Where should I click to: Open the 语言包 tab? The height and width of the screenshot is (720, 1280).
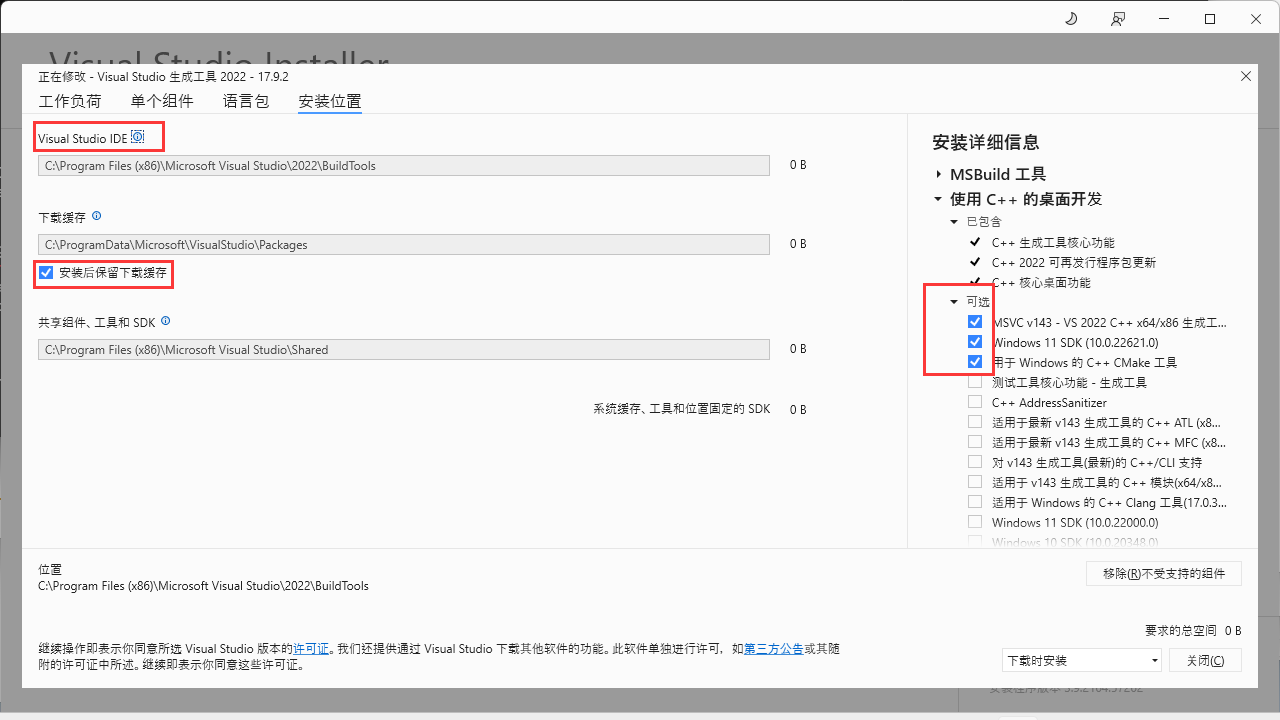point(246,101)
